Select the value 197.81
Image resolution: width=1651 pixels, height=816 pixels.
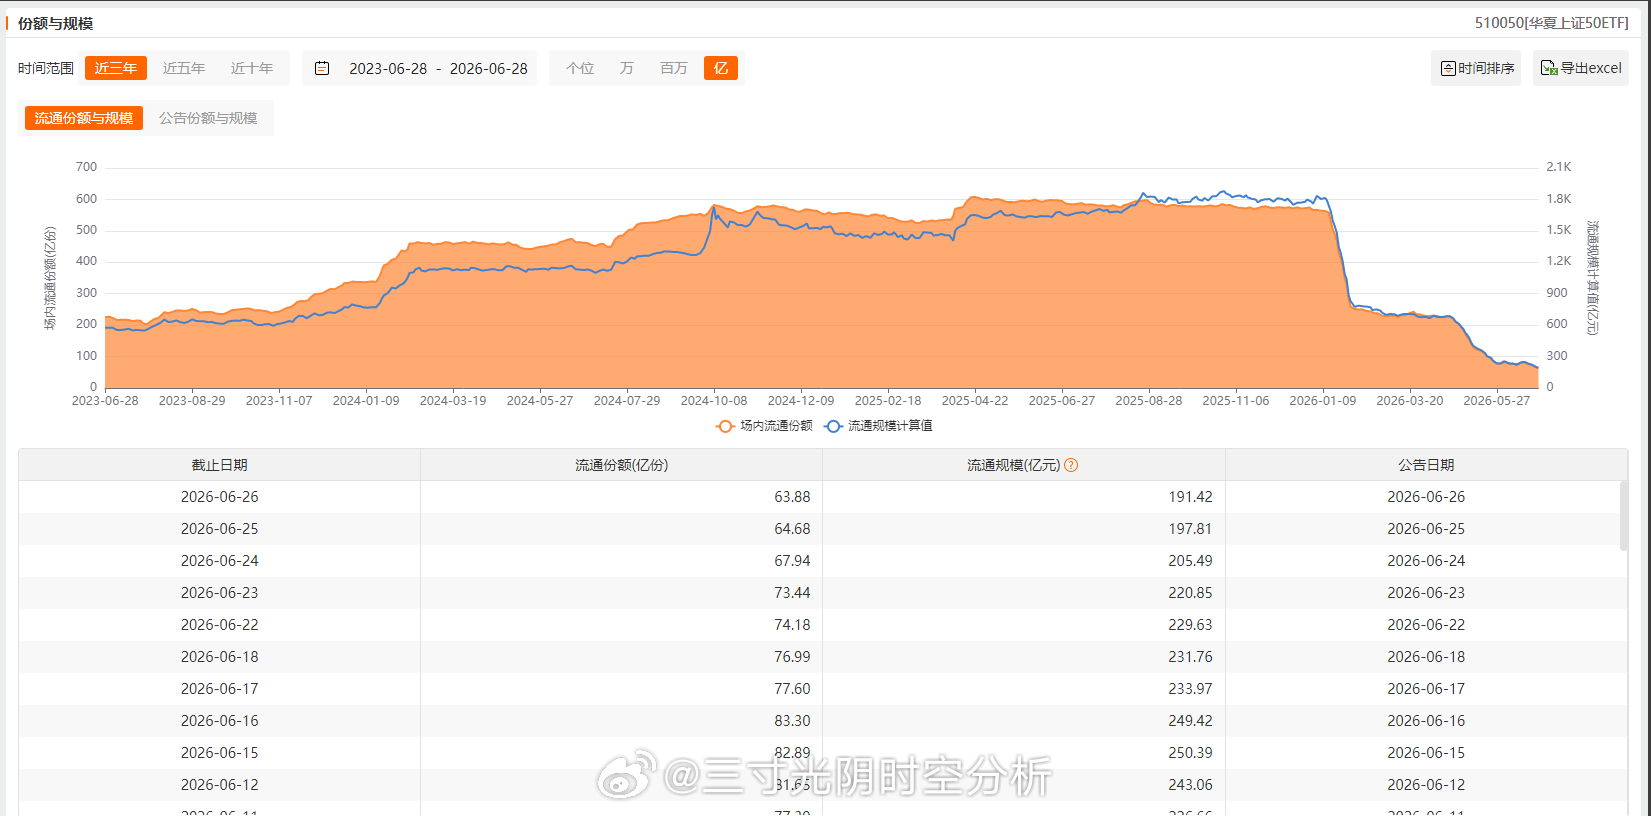[1190, 529]
